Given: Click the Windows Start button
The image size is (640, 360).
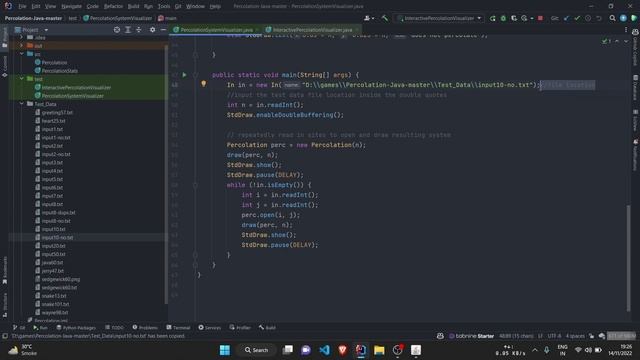Looking at the screenshot, I should tap(225, 350).
